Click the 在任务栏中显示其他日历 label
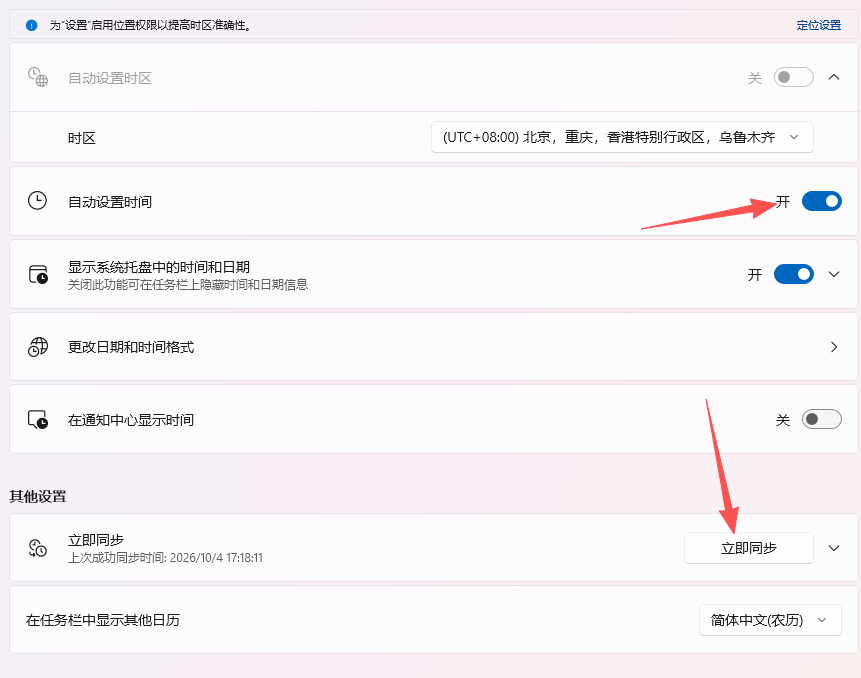The image size is (861, 678). (103, 620)
